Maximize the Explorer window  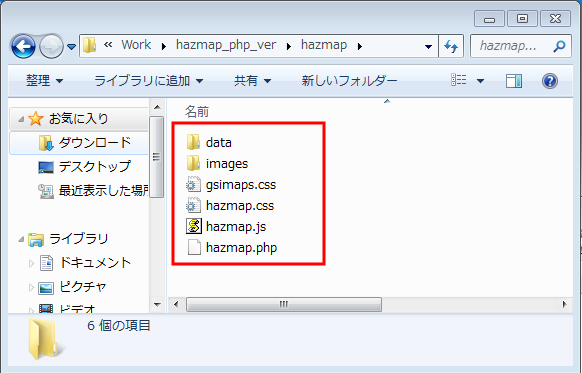(x=522, y=19)
